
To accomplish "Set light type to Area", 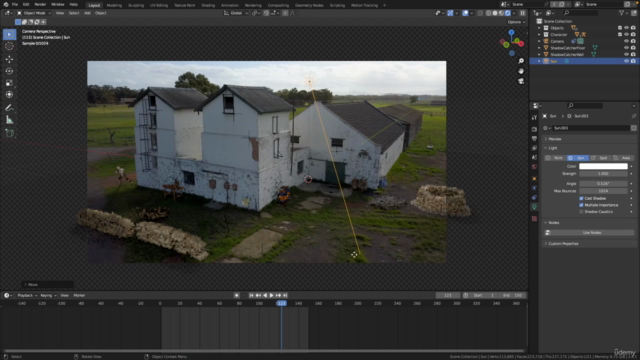I will coord(623,158).
